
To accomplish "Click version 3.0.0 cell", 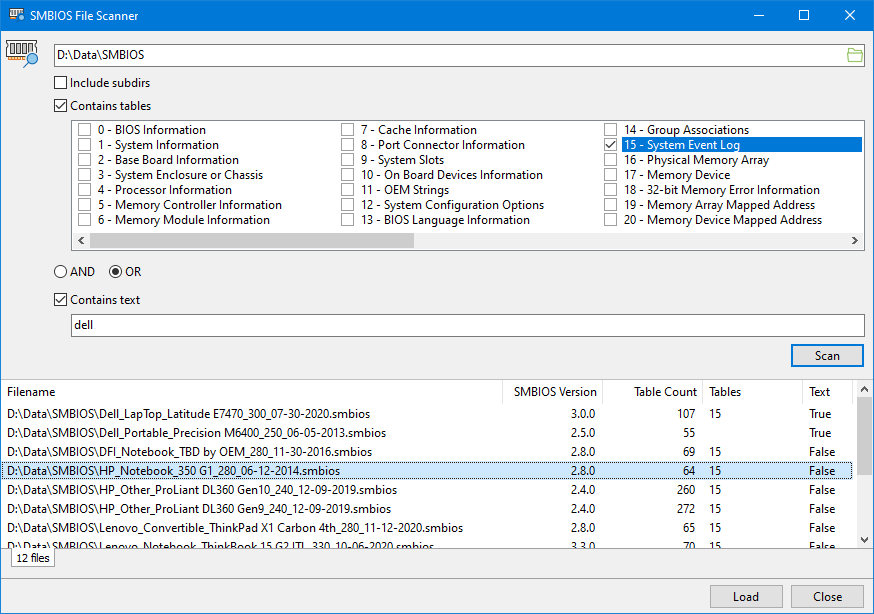I will [x=582, y=414].
